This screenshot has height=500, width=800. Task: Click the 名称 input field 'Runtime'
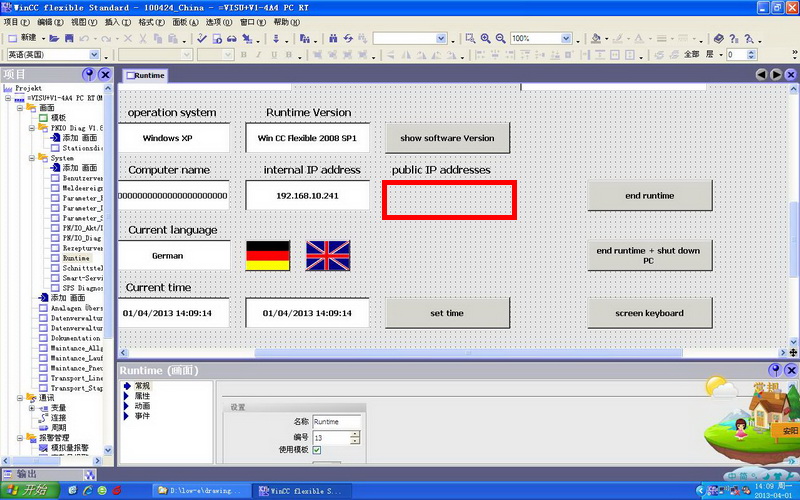(337, 422)
